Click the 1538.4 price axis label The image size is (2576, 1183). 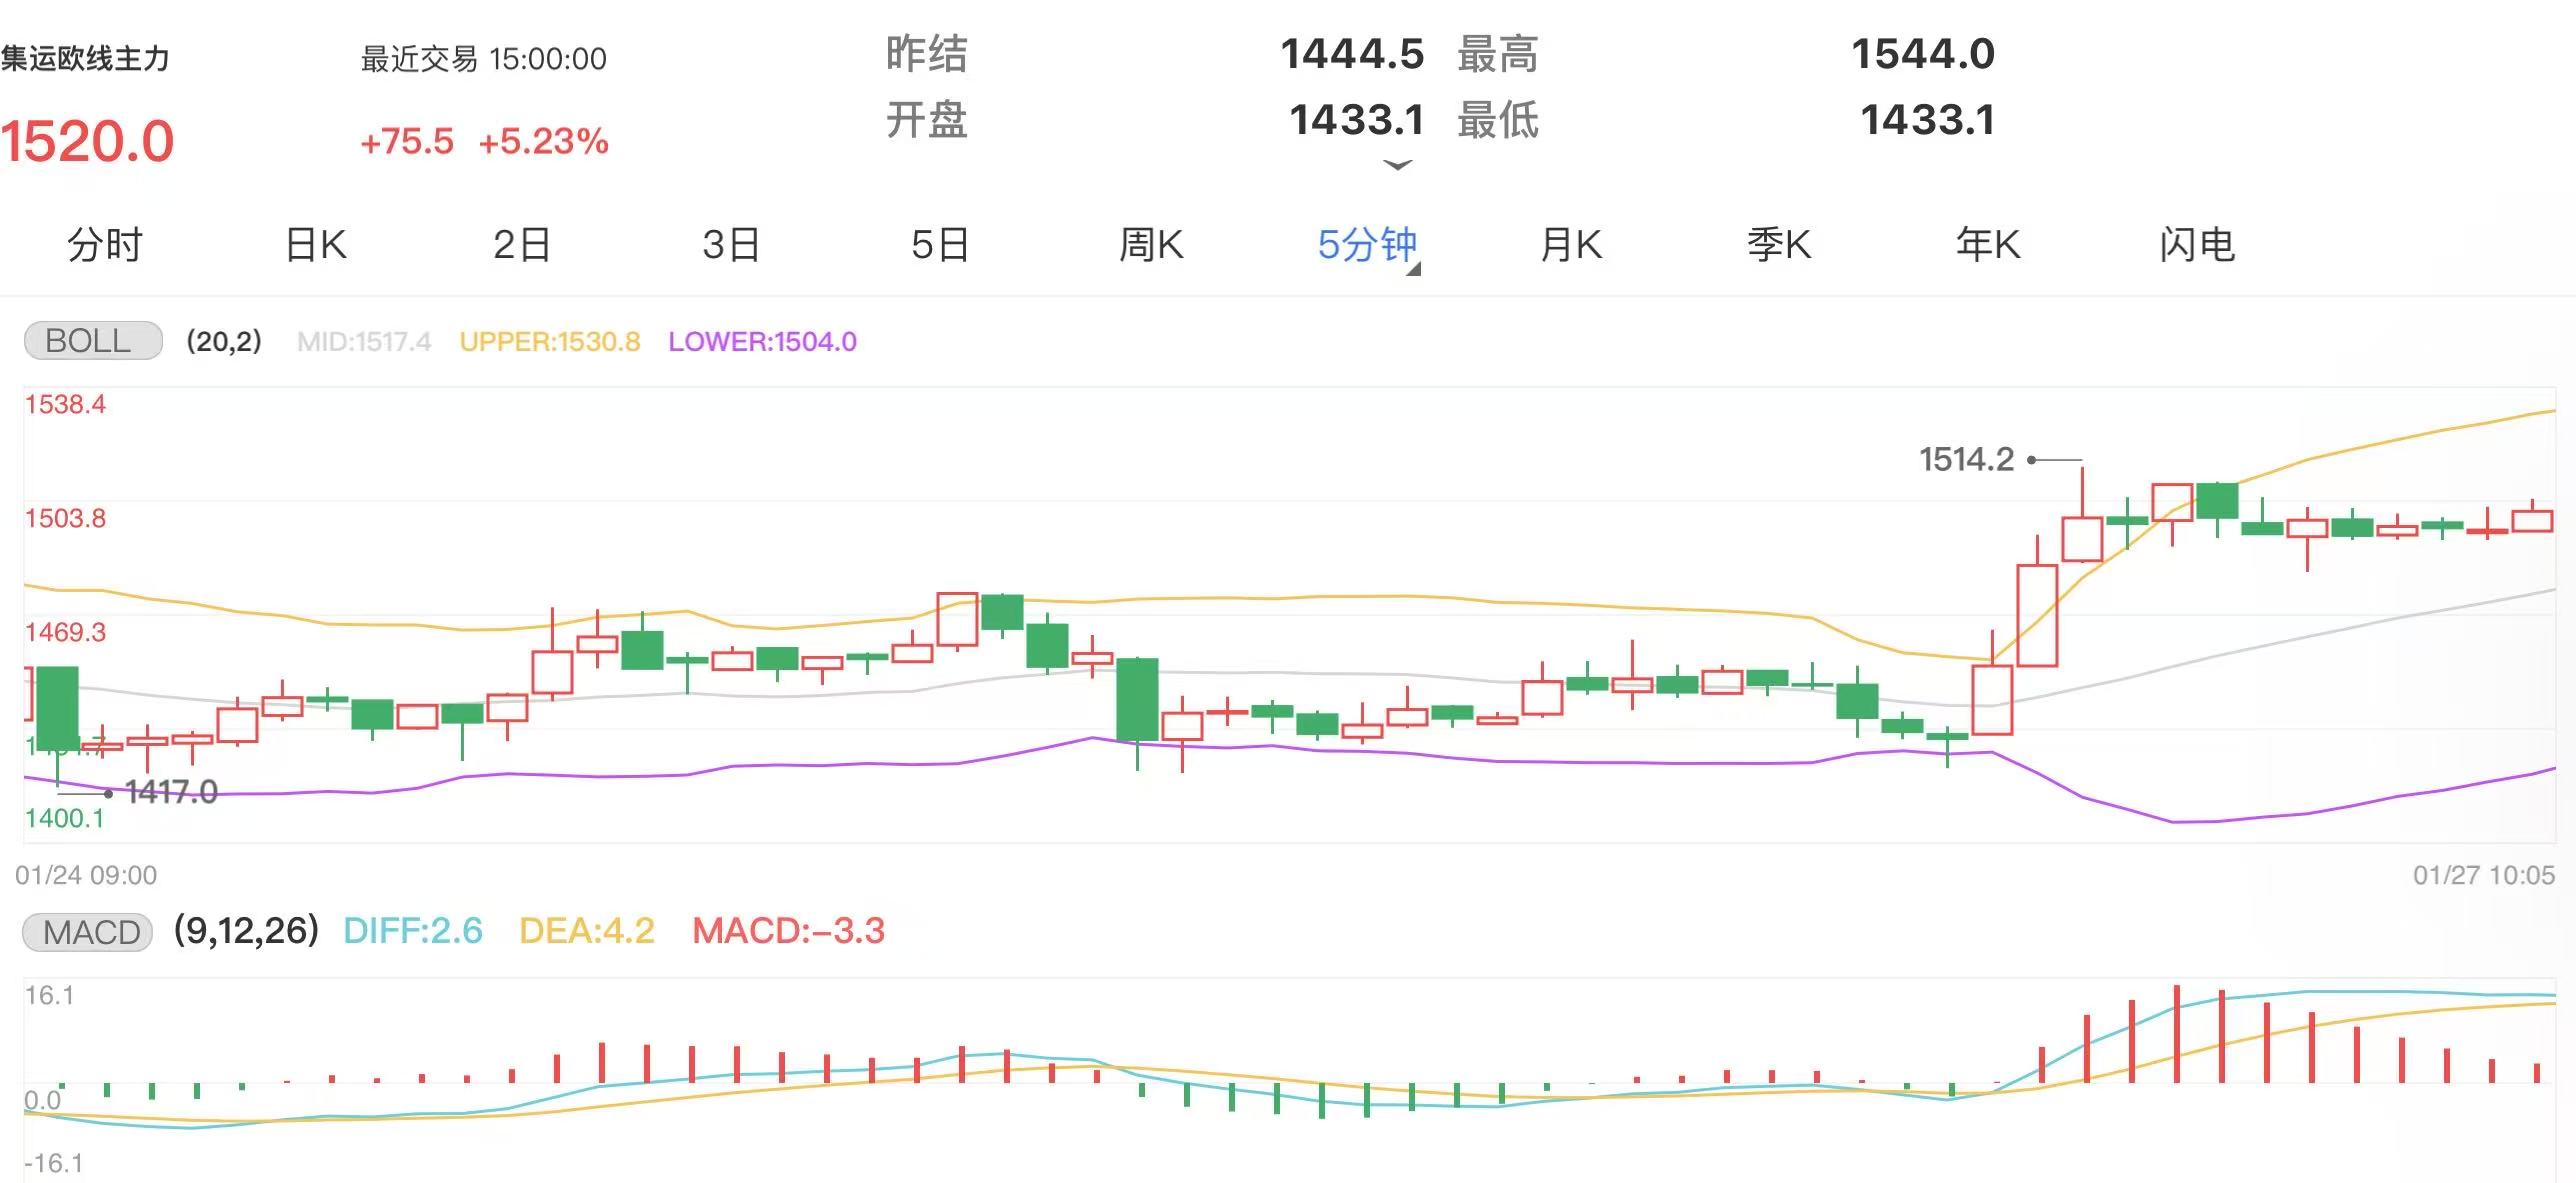coord(65,404)
